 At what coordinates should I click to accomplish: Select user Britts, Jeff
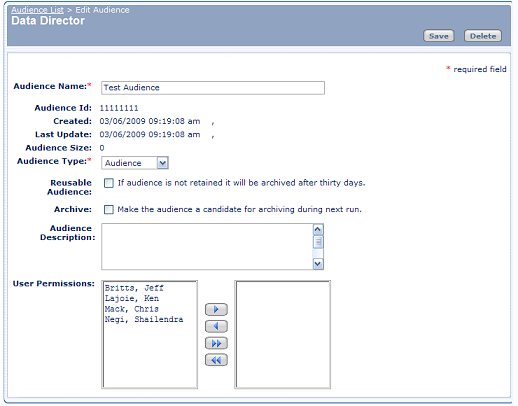point(134,288)
